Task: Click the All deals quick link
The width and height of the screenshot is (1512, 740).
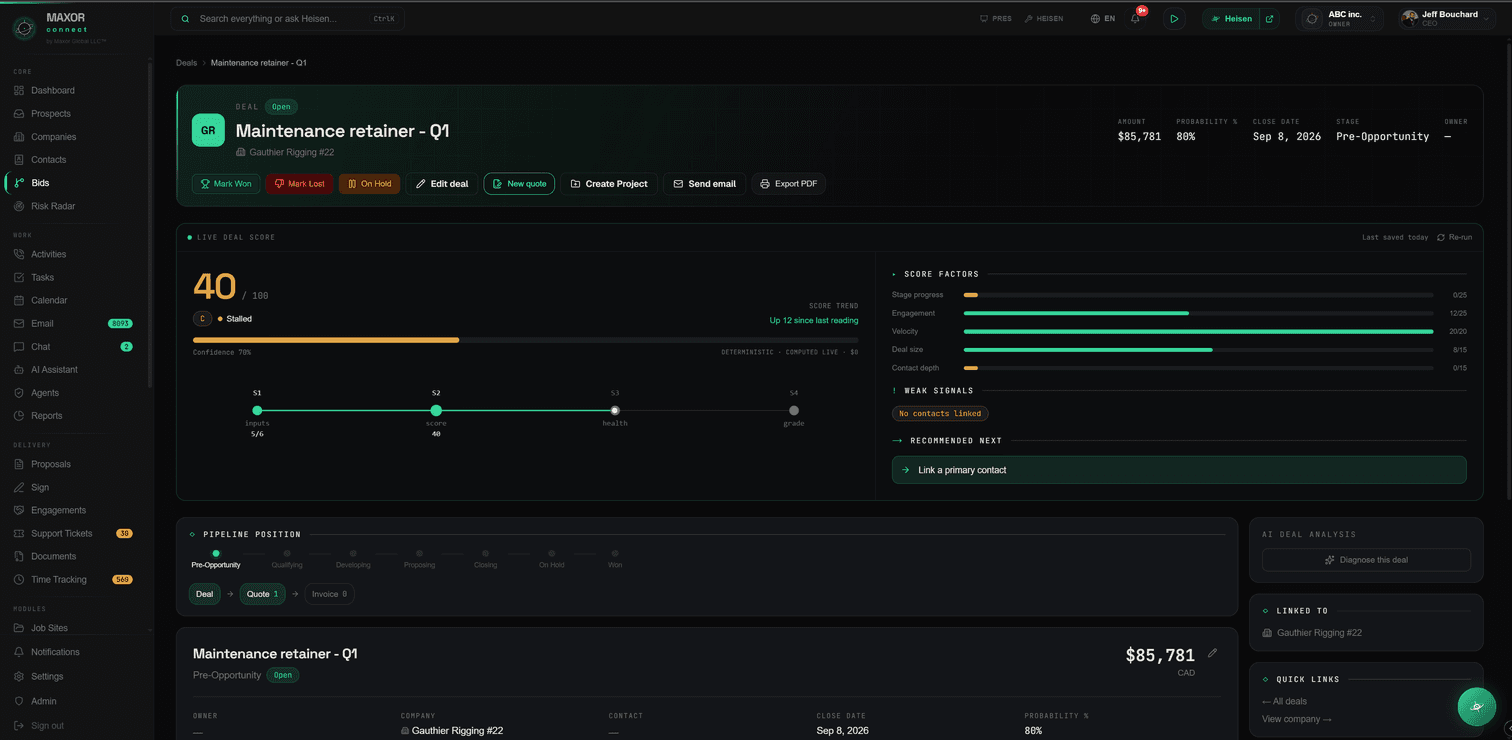Action: [x=1284, y=701]
